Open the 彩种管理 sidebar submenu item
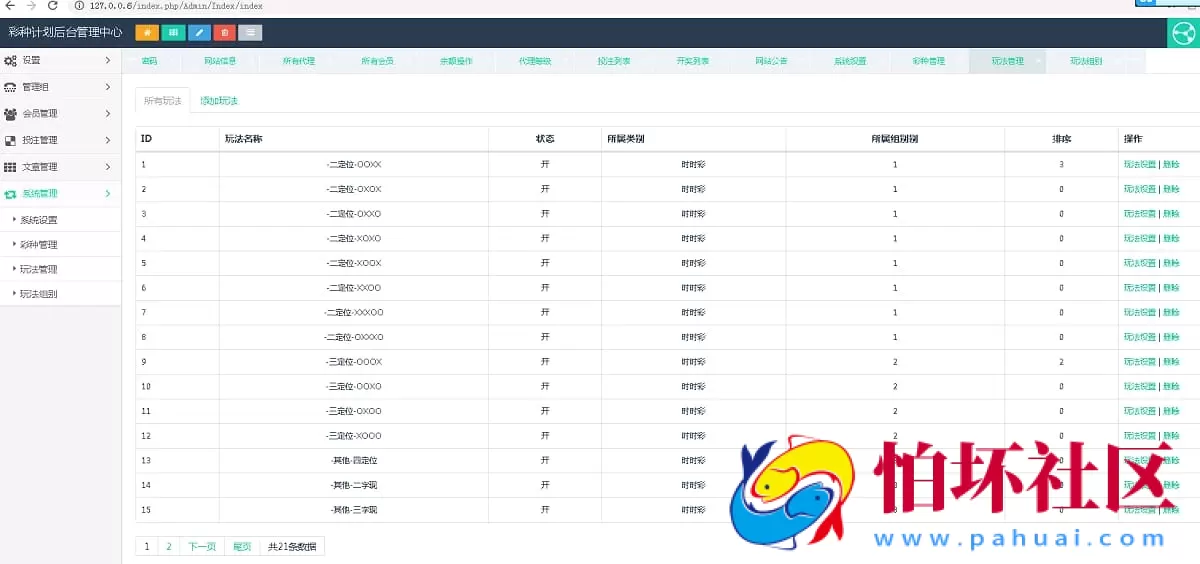Screen dimensions: 1200x564 click(39, 245)
